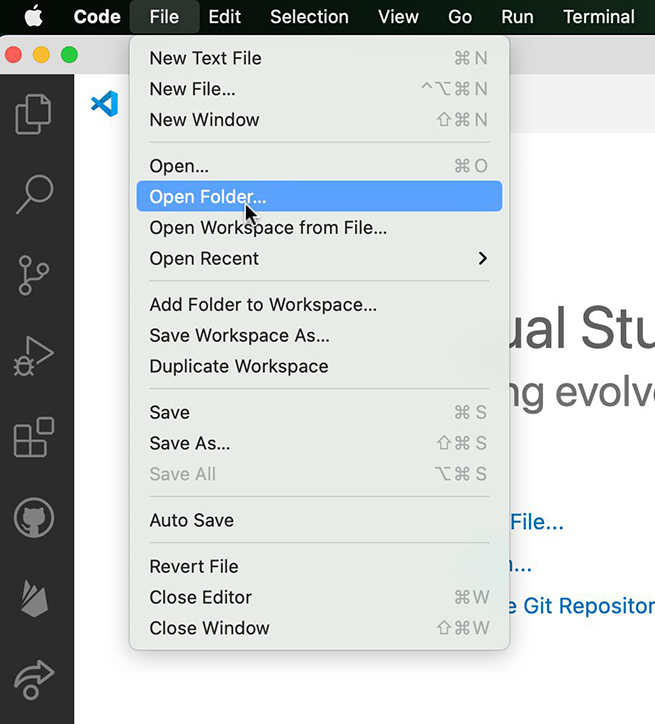655x724 pixels.
Task: Choose Close Editor
Action: 319,597
